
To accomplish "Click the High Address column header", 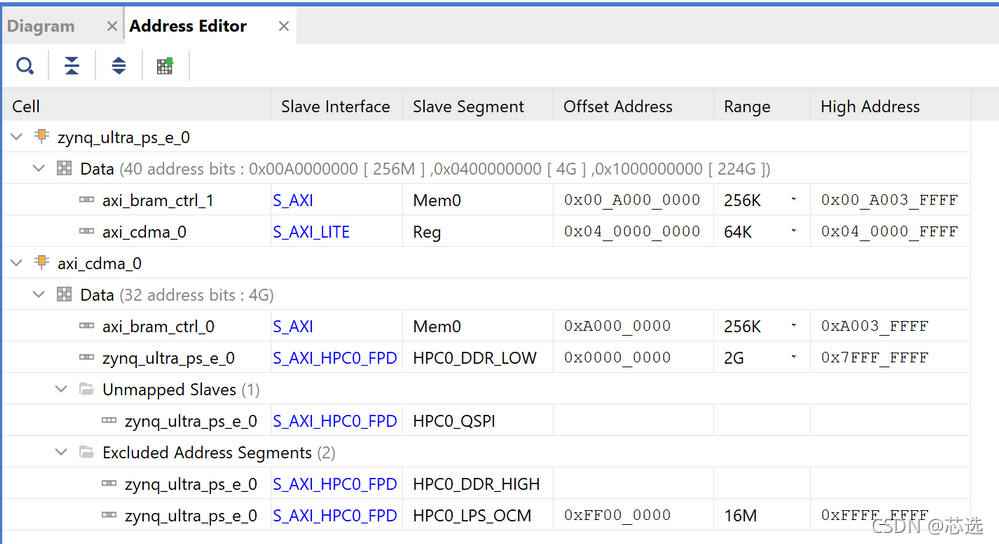I will point(870,106).
